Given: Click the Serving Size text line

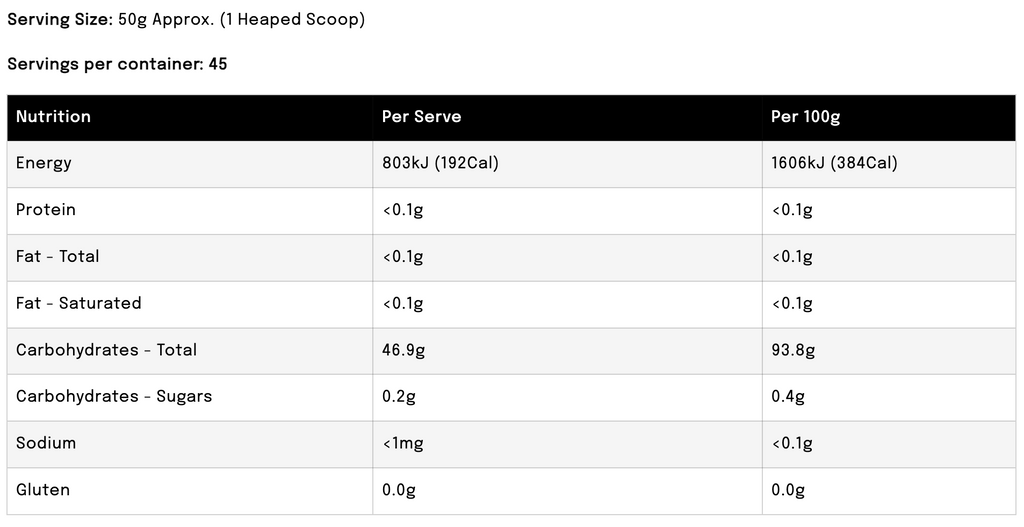Looking at the screenshot, I should pos(186,20).
